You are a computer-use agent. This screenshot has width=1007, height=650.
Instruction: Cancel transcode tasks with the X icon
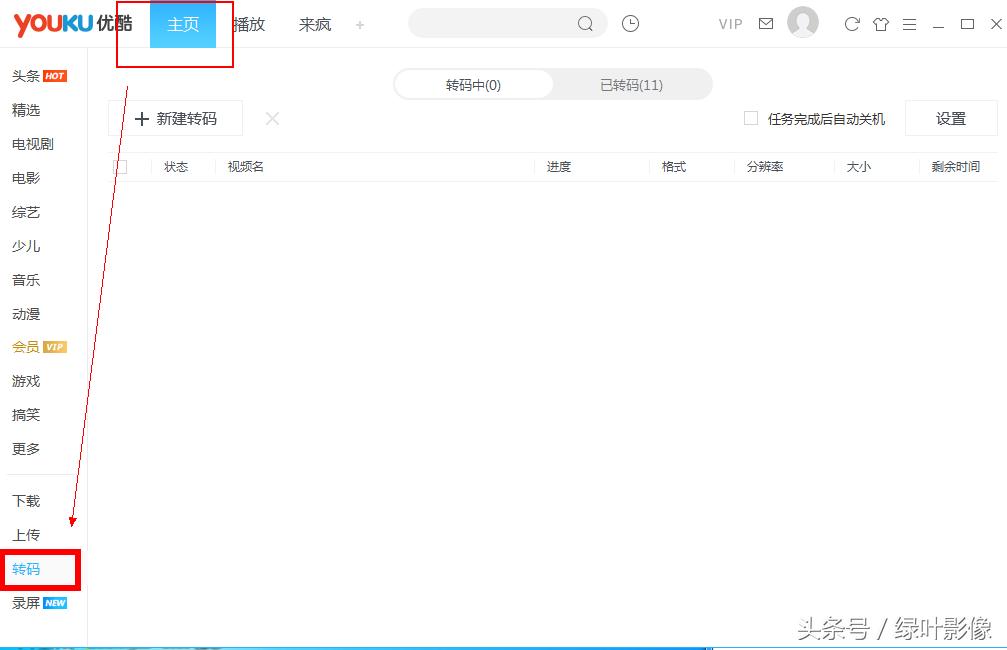[272, 118]
